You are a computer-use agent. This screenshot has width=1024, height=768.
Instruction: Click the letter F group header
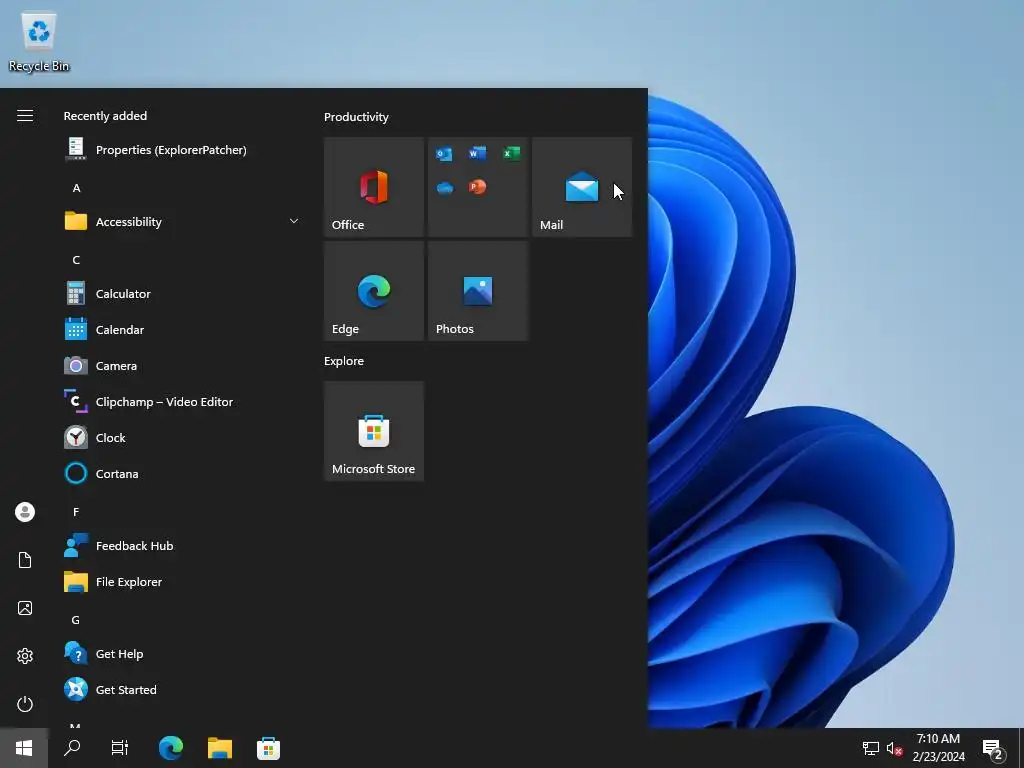76,512
